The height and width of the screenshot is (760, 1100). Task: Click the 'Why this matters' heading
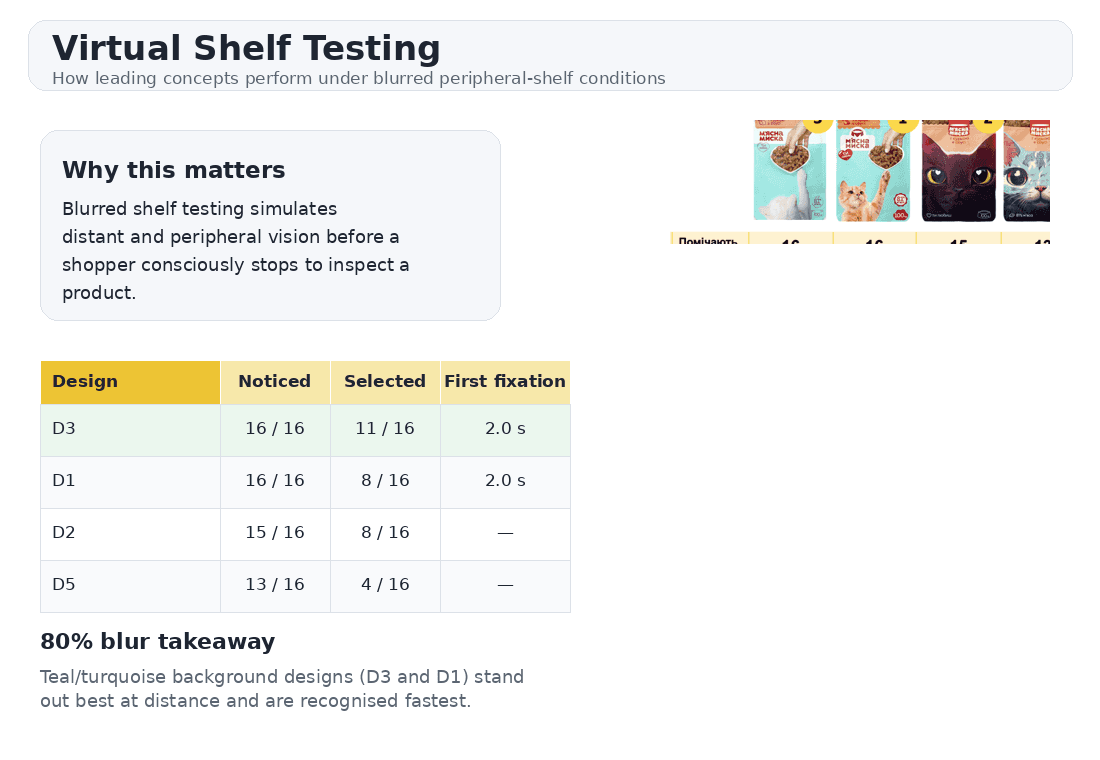pyautogui.click(x=174, y=170)
